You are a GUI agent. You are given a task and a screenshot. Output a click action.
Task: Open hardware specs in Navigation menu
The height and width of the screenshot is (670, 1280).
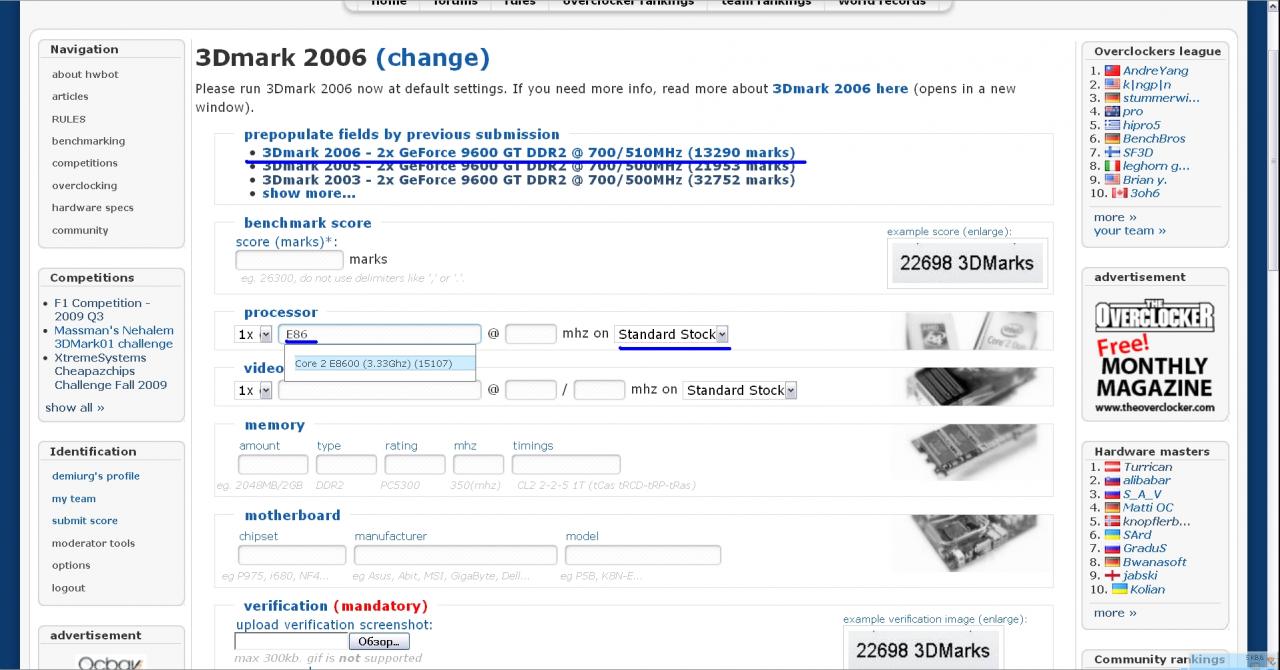(x=92, y=208)
